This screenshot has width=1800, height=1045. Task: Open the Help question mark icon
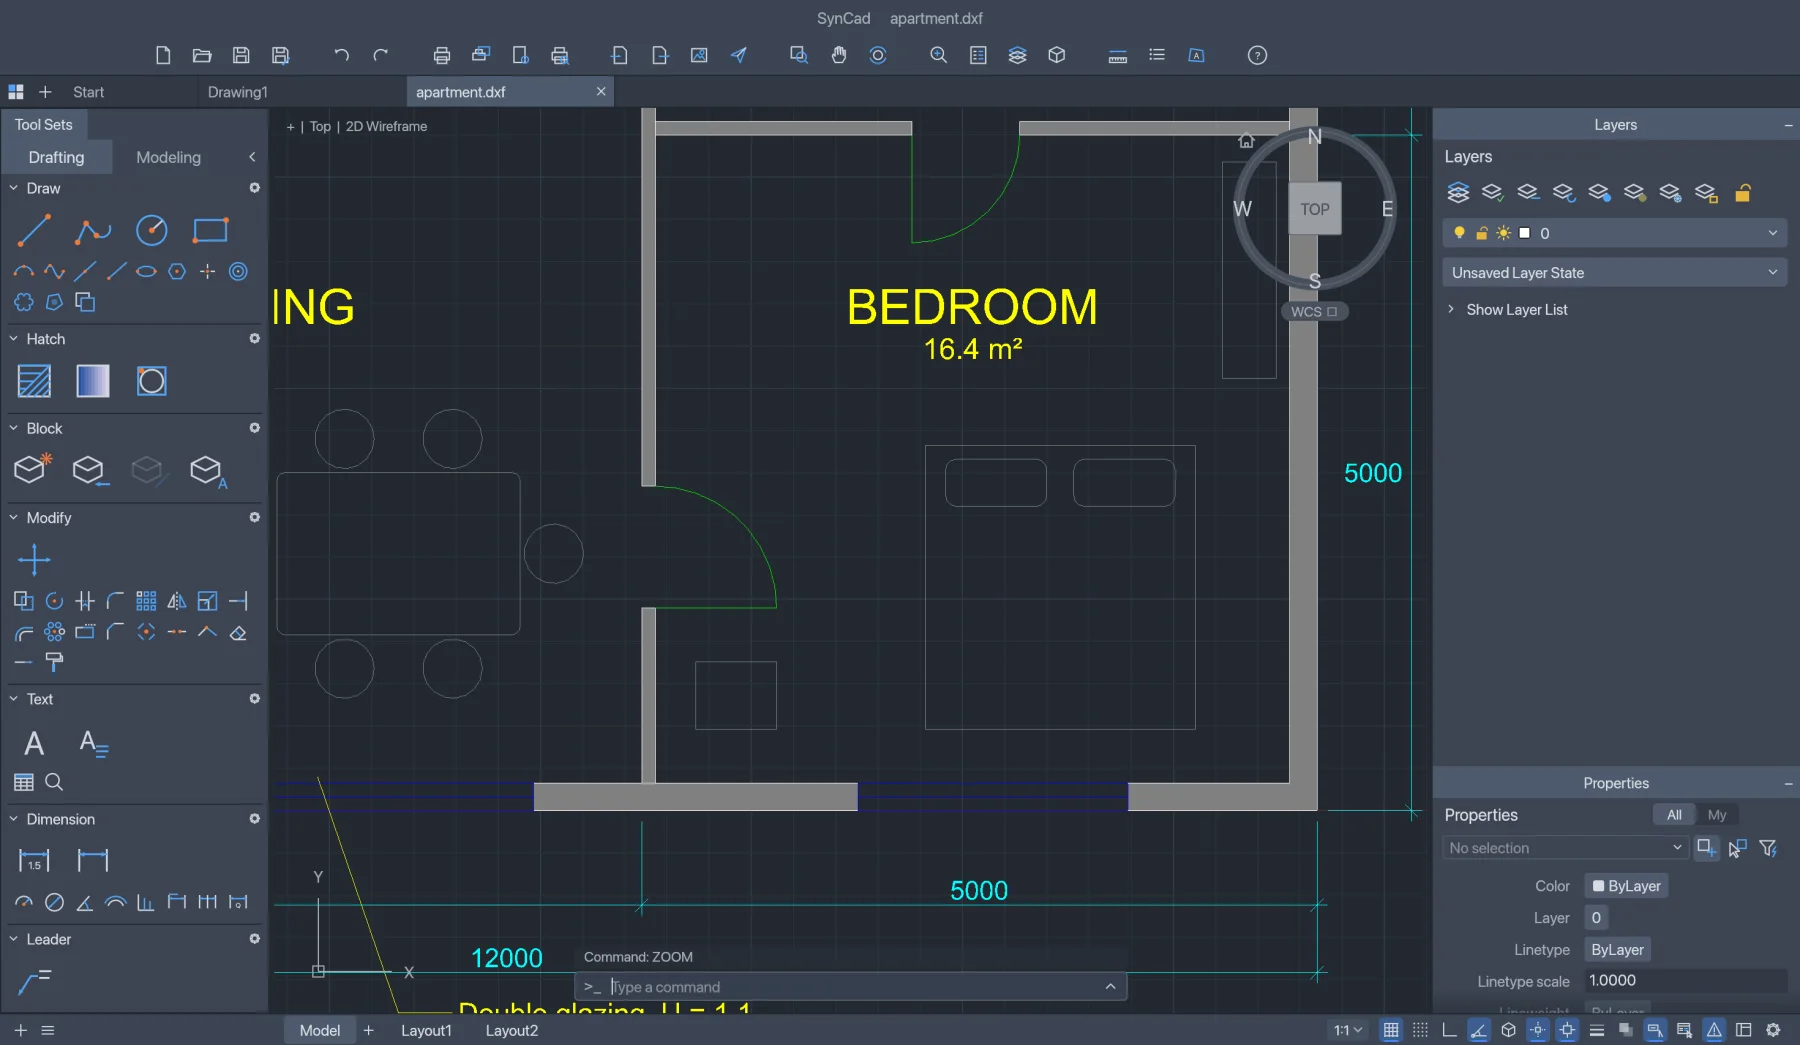point(1257,55)
